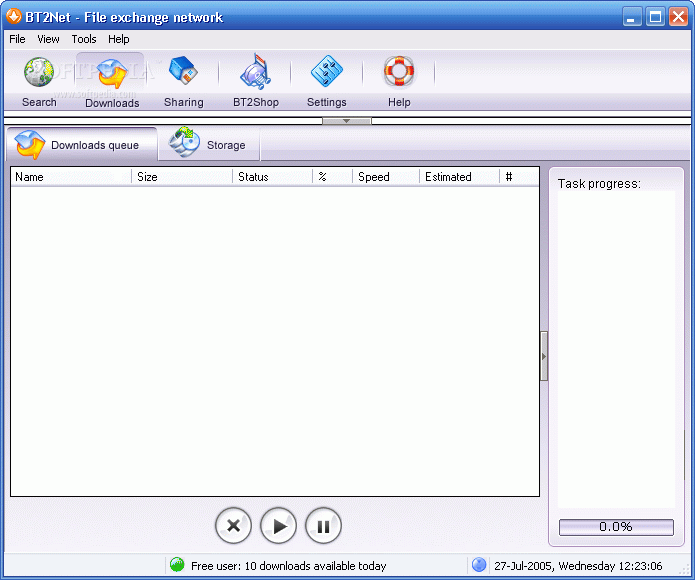Sort the list by Size column

click(x=182, y=177)
